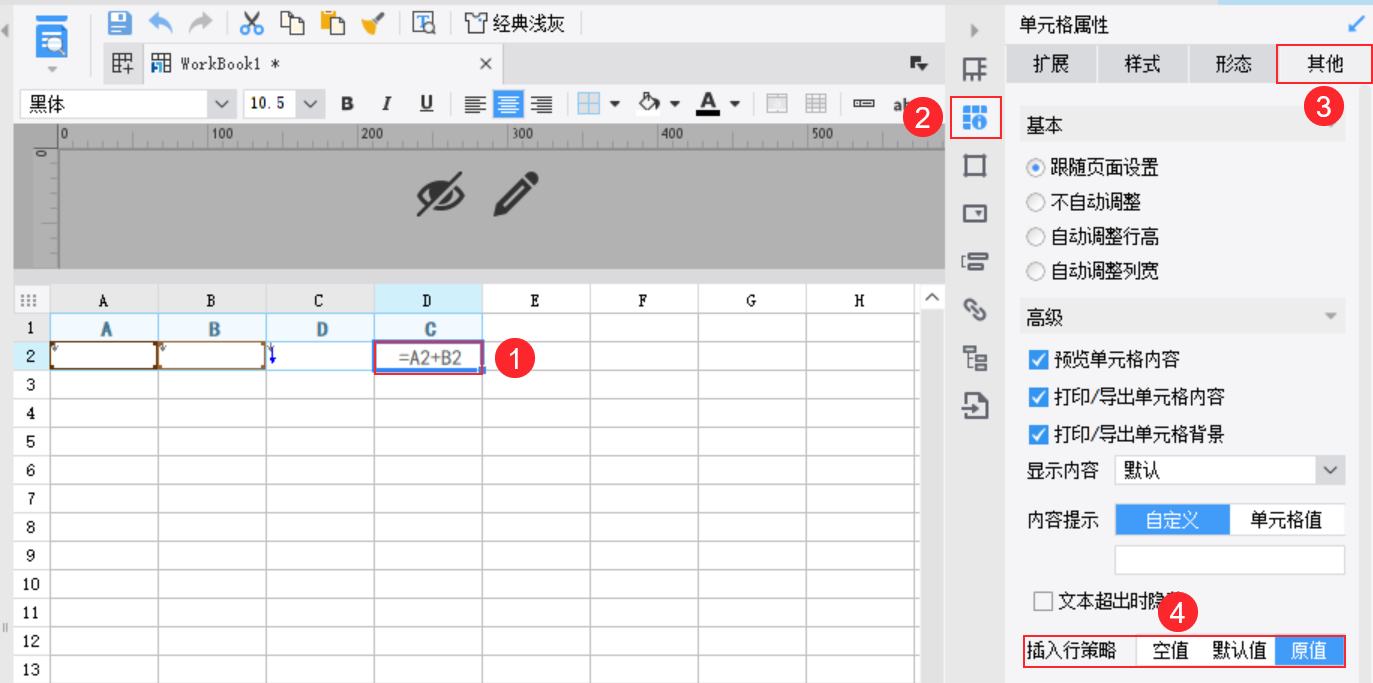
Task: Click the content hint text field
Action: point(1230,560)
